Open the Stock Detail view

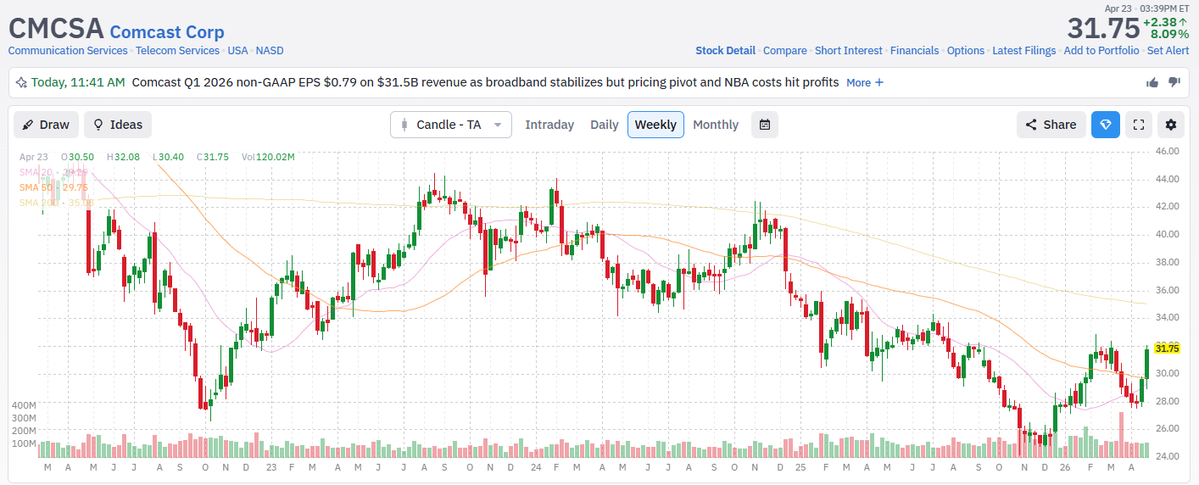pyautogui.click(x=725, y=50)
